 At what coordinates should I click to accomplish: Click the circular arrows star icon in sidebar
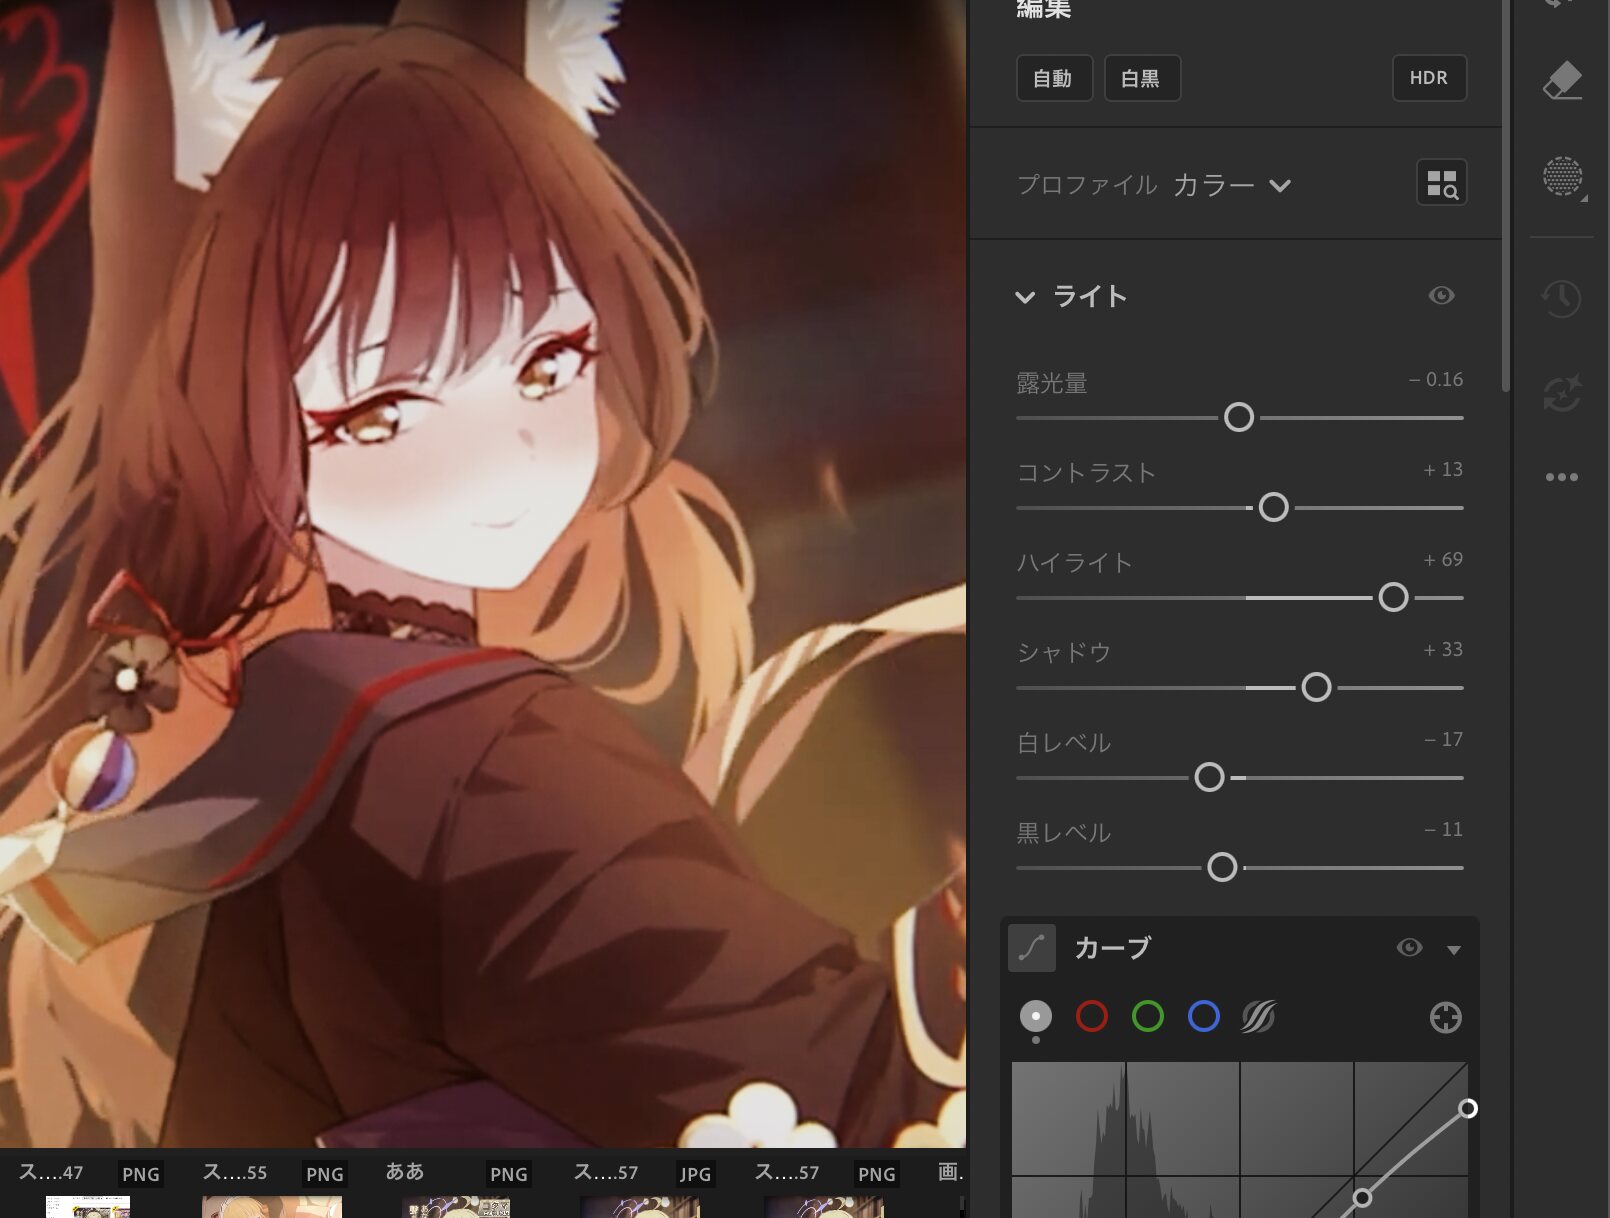point(1562,393)
